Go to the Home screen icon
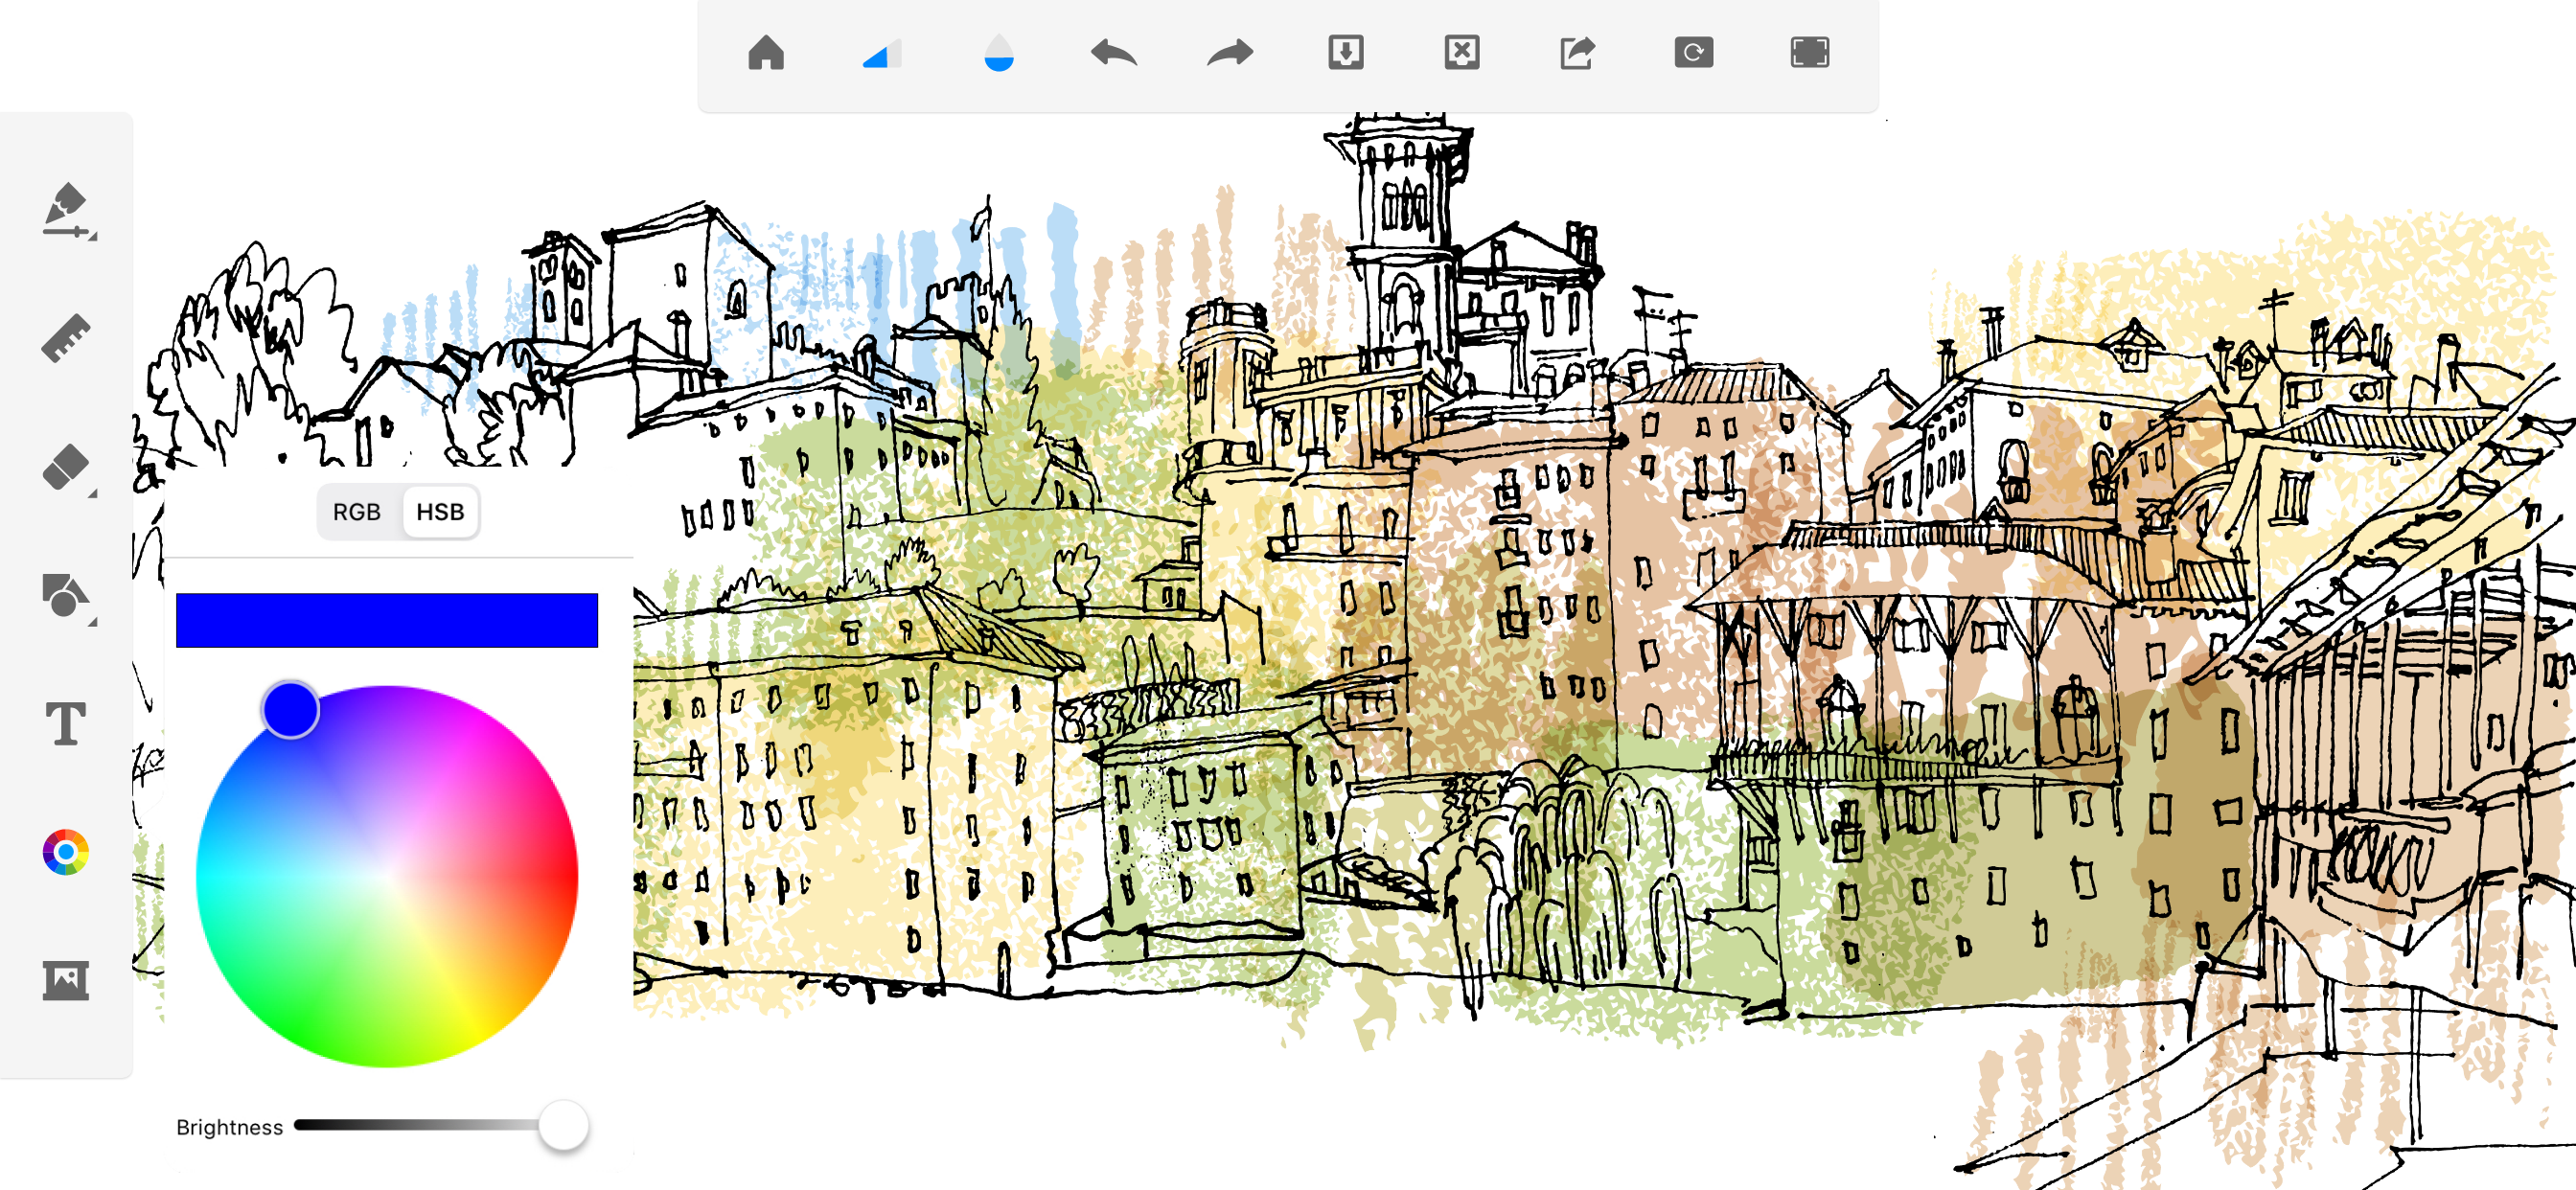Screen dimensions: 2576x1190 (x=766, y=52)
